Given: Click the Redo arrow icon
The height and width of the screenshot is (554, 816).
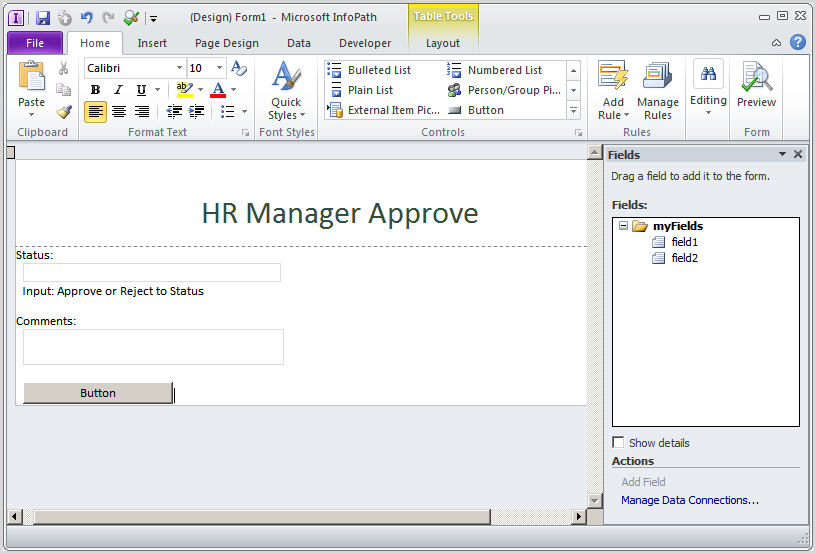Looking at the screenshot, I should (108, 18).
